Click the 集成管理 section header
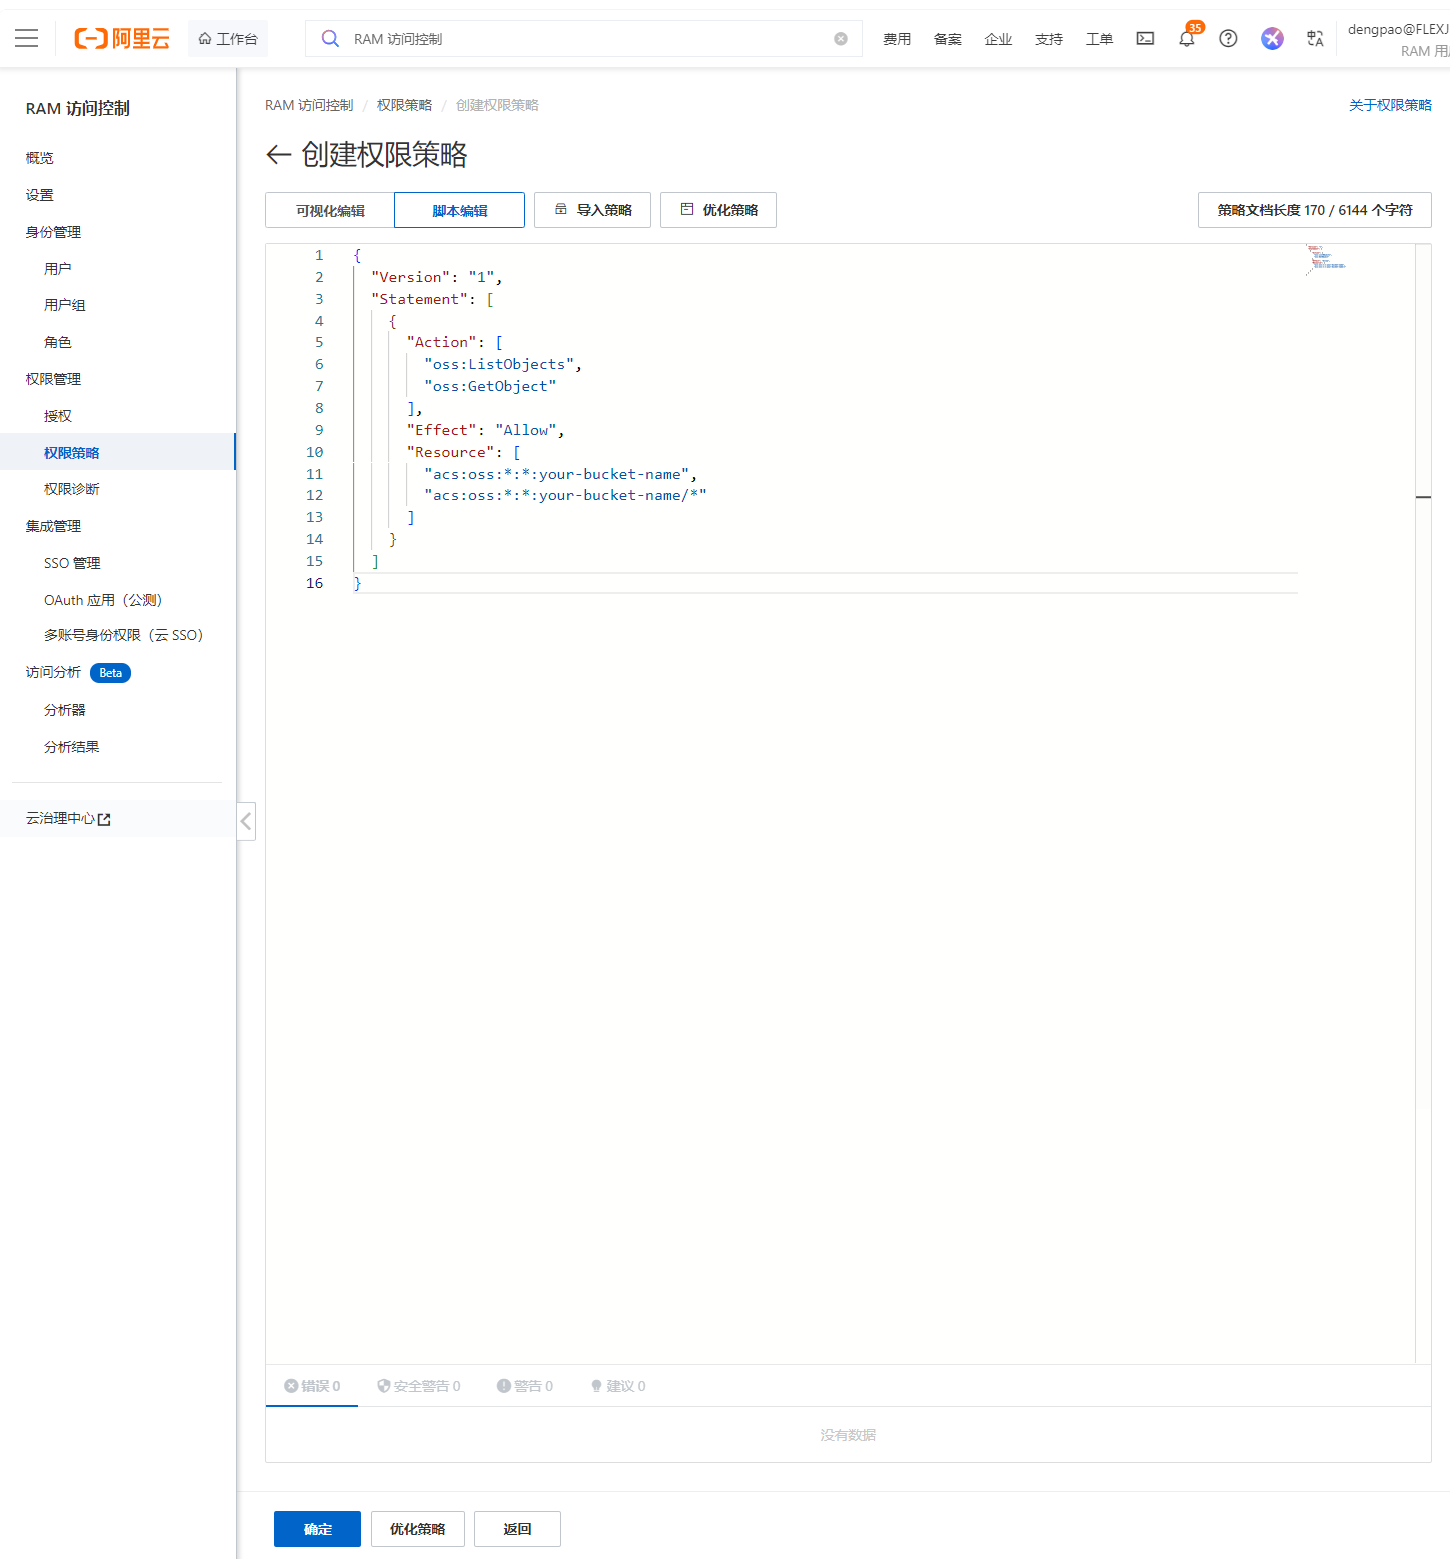This screenshot has height=1559, width=1450. point(53,526)
